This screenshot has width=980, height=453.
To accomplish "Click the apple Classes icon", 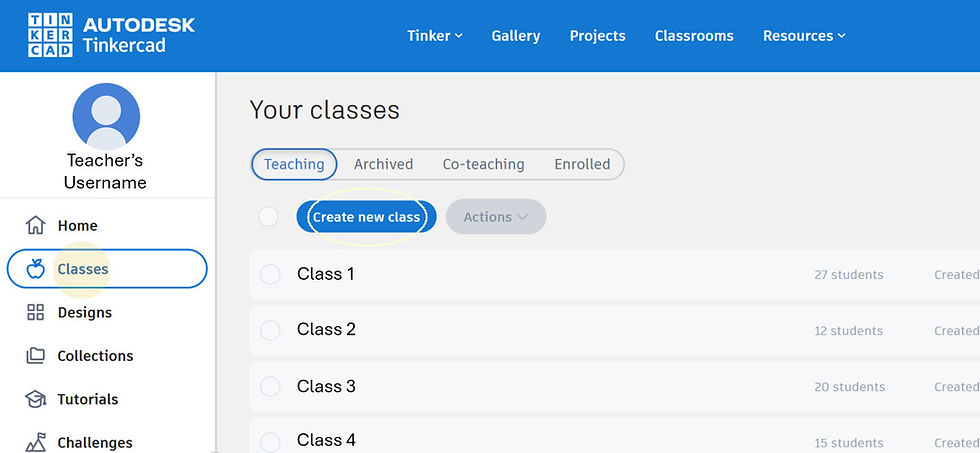I will (x=36, y=269).
